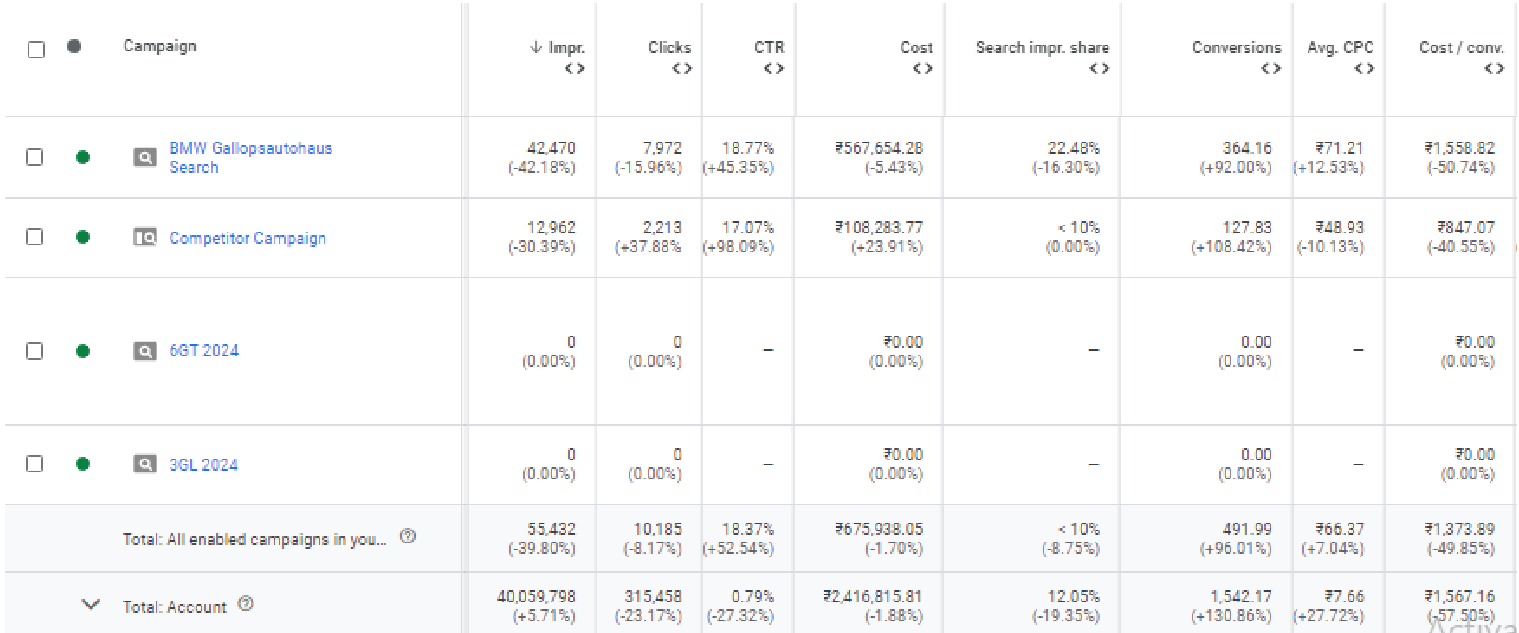The width and height of the screenshot is (1519, 633).
Task: Click the resize arrows under Impr. column
Action: (x=574, y=69)
